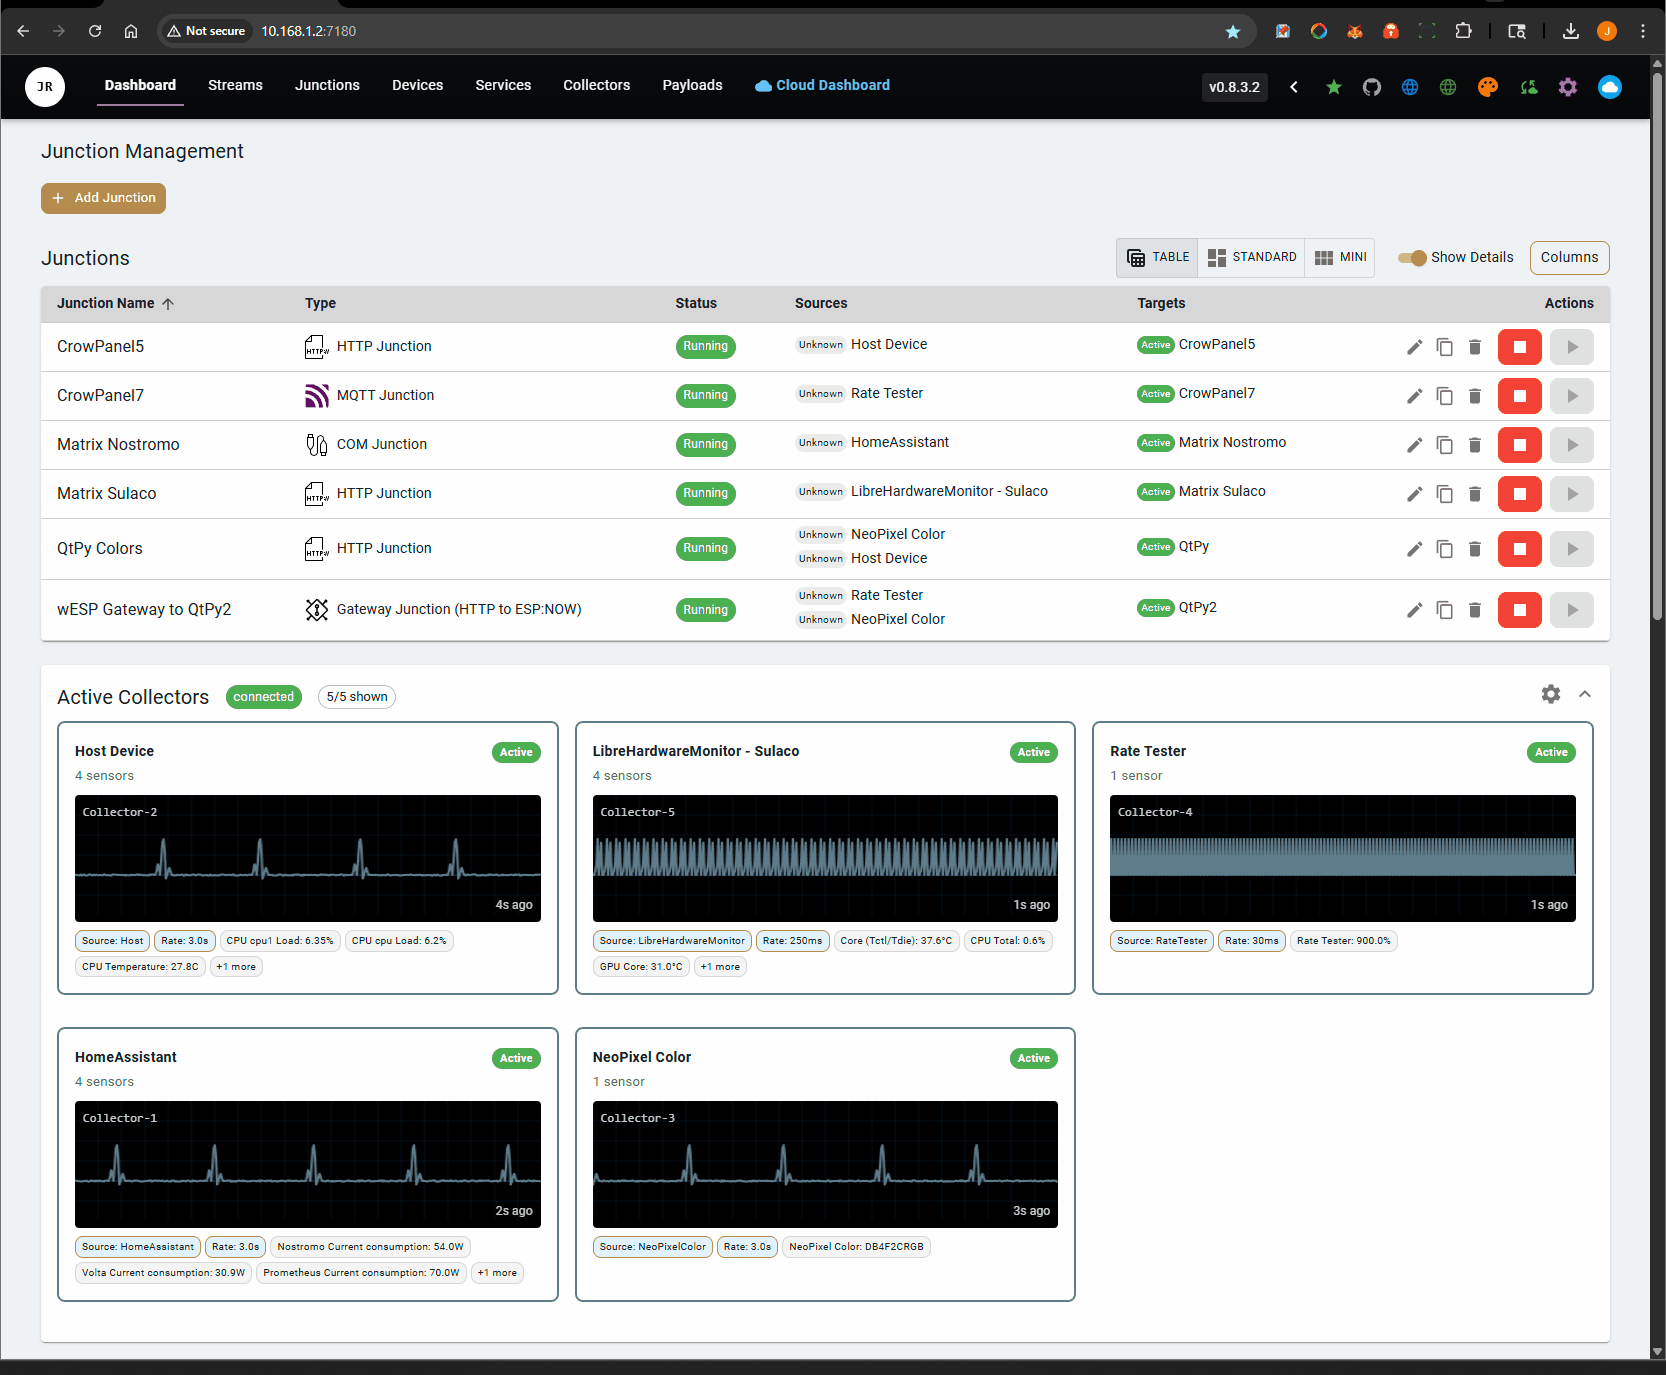Click 'Rate: 250ms' chip
1666x1375 pixels.
(x=792, y=941)
